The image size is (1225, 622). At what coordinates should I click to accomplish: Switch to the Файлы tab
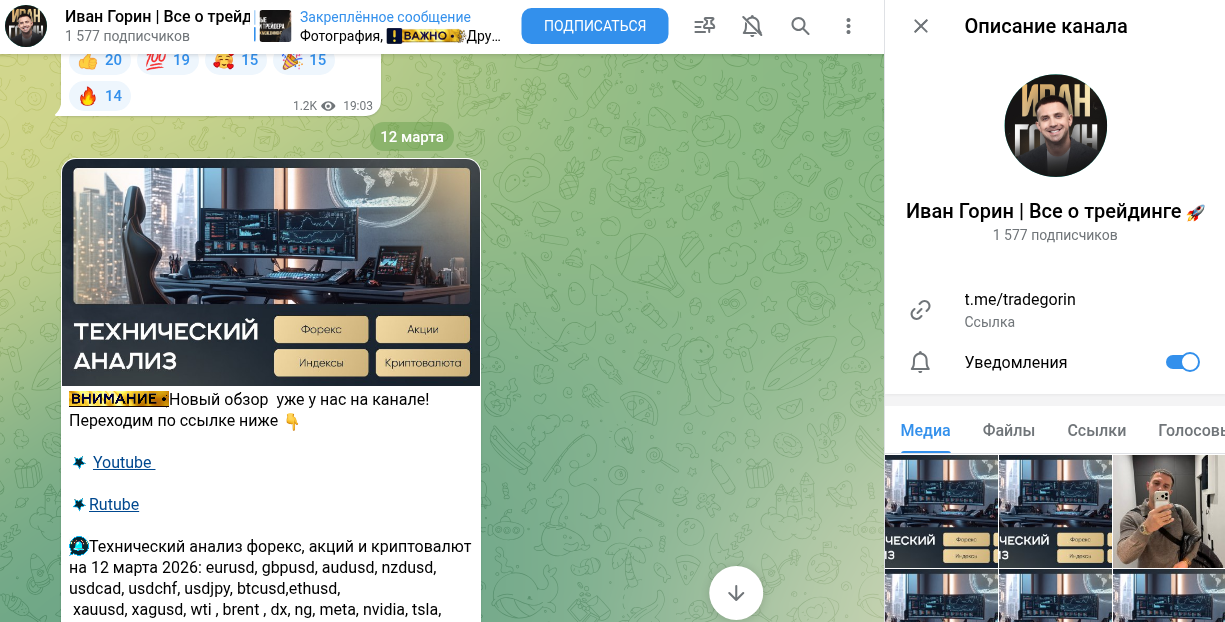click(1009, 430)
